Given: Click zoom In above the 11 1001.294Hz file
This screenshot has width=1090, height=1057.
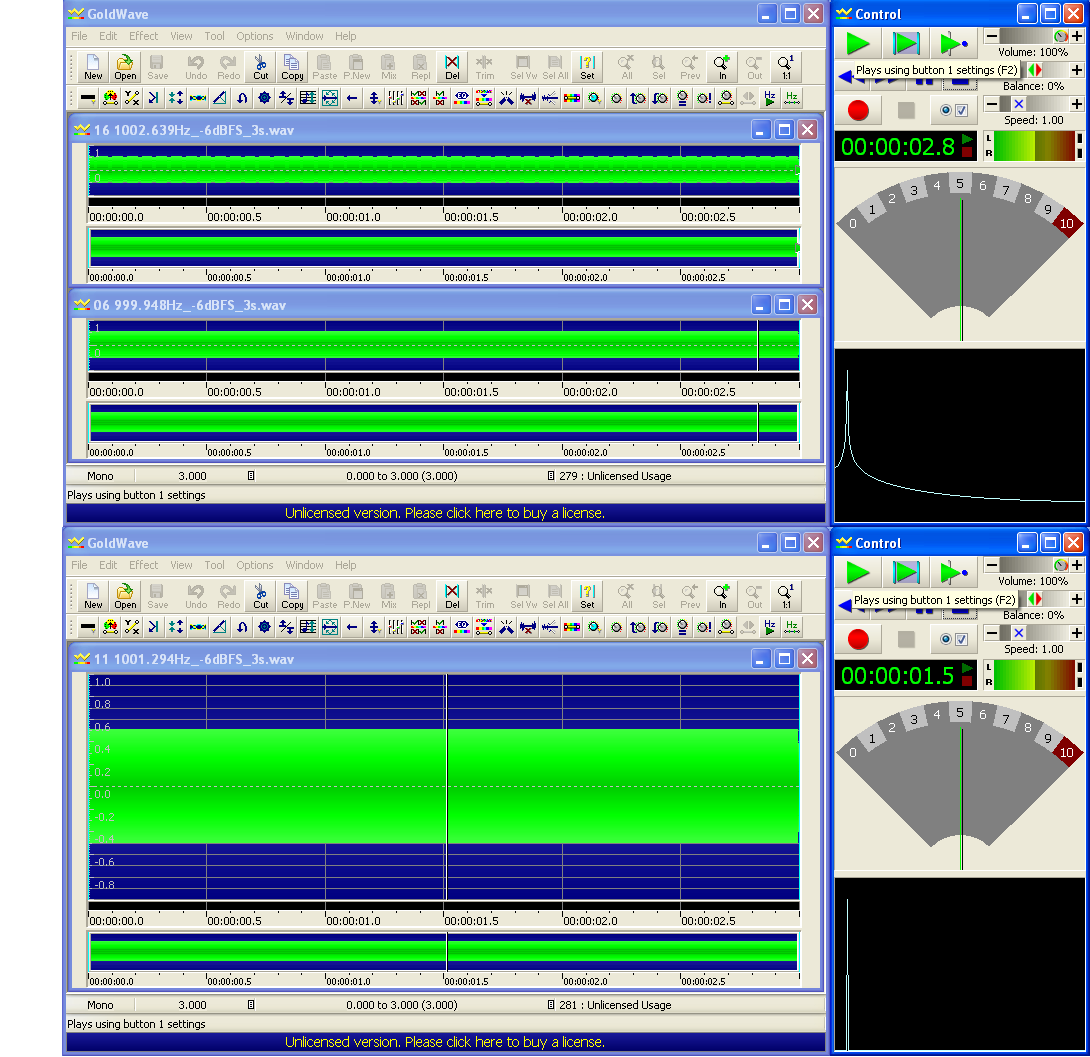Looking at the screenshot, I should [x=722, y=596].
